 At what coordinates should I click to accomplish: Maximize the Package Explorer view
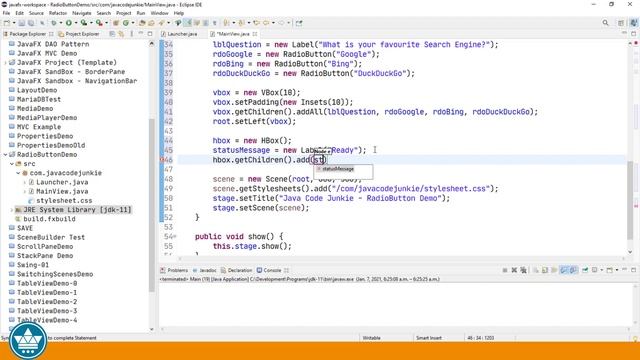150,34
